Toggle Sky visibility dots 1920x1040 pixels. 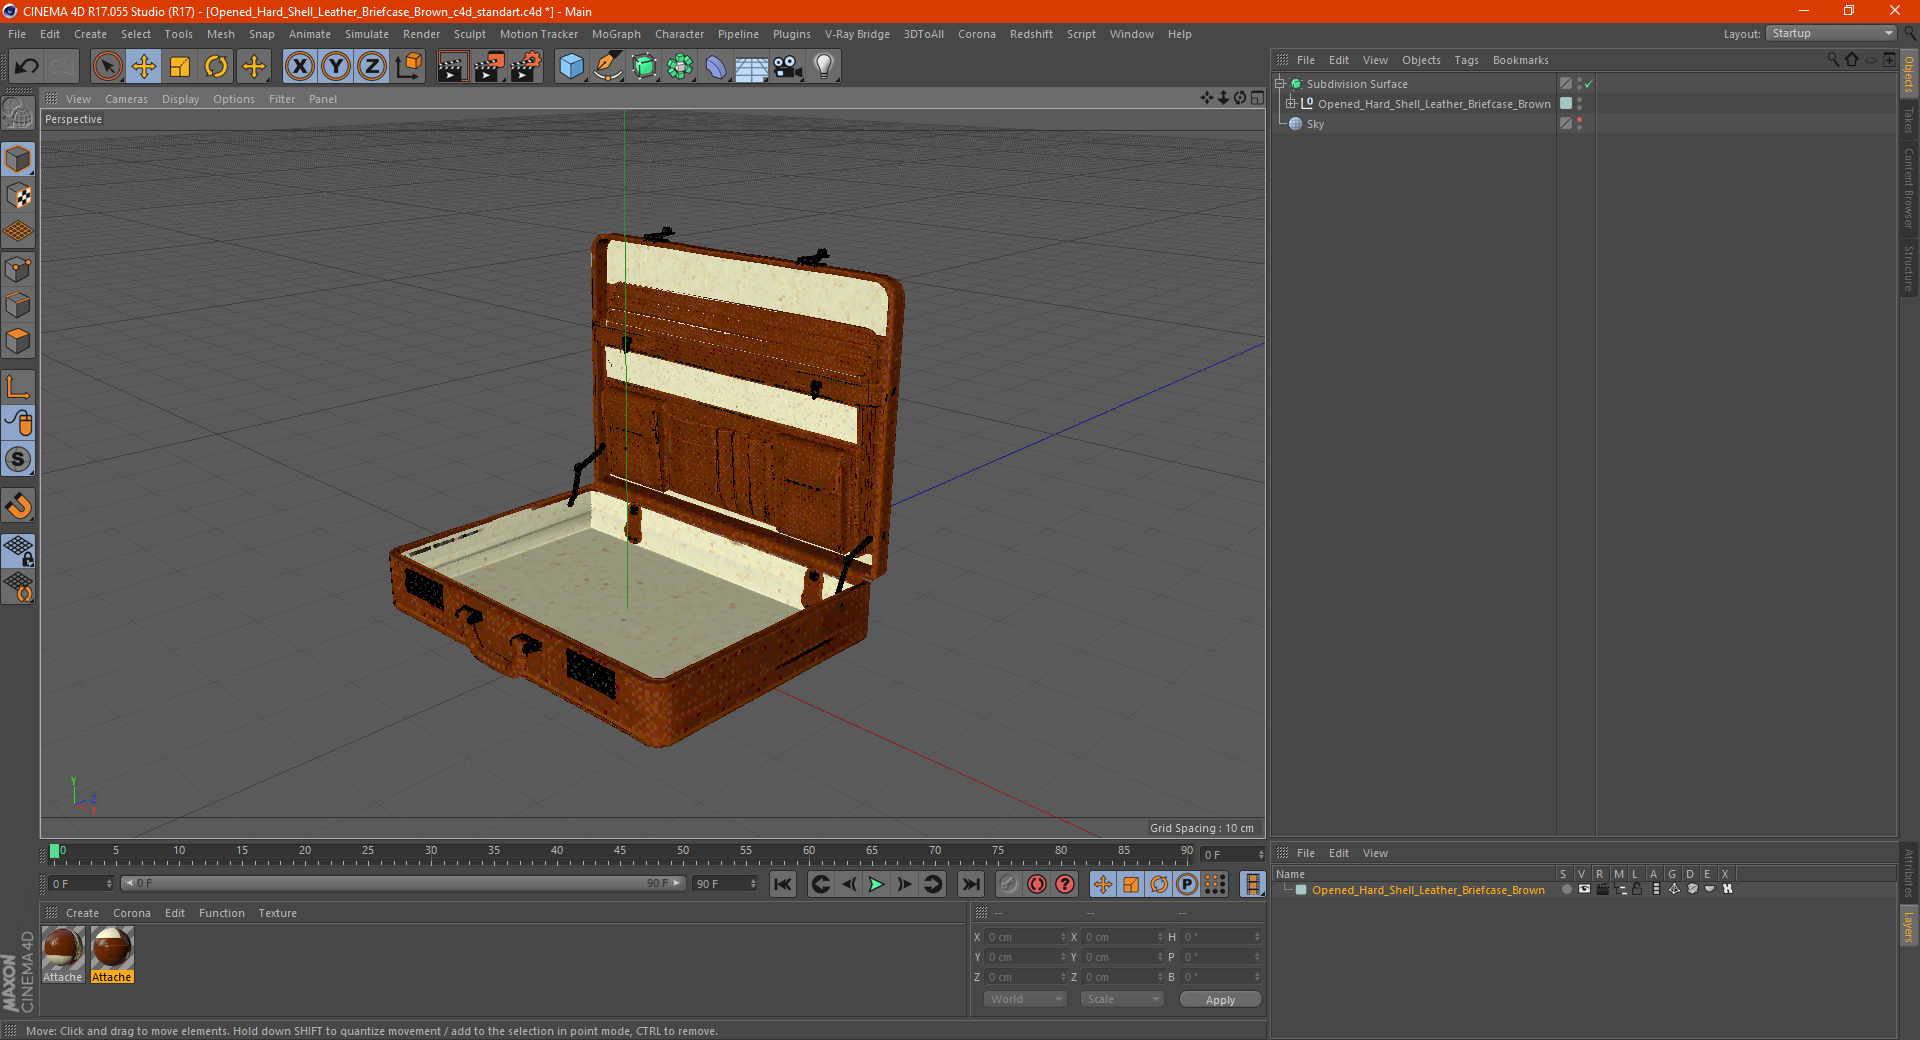[x=1579, y=123]
